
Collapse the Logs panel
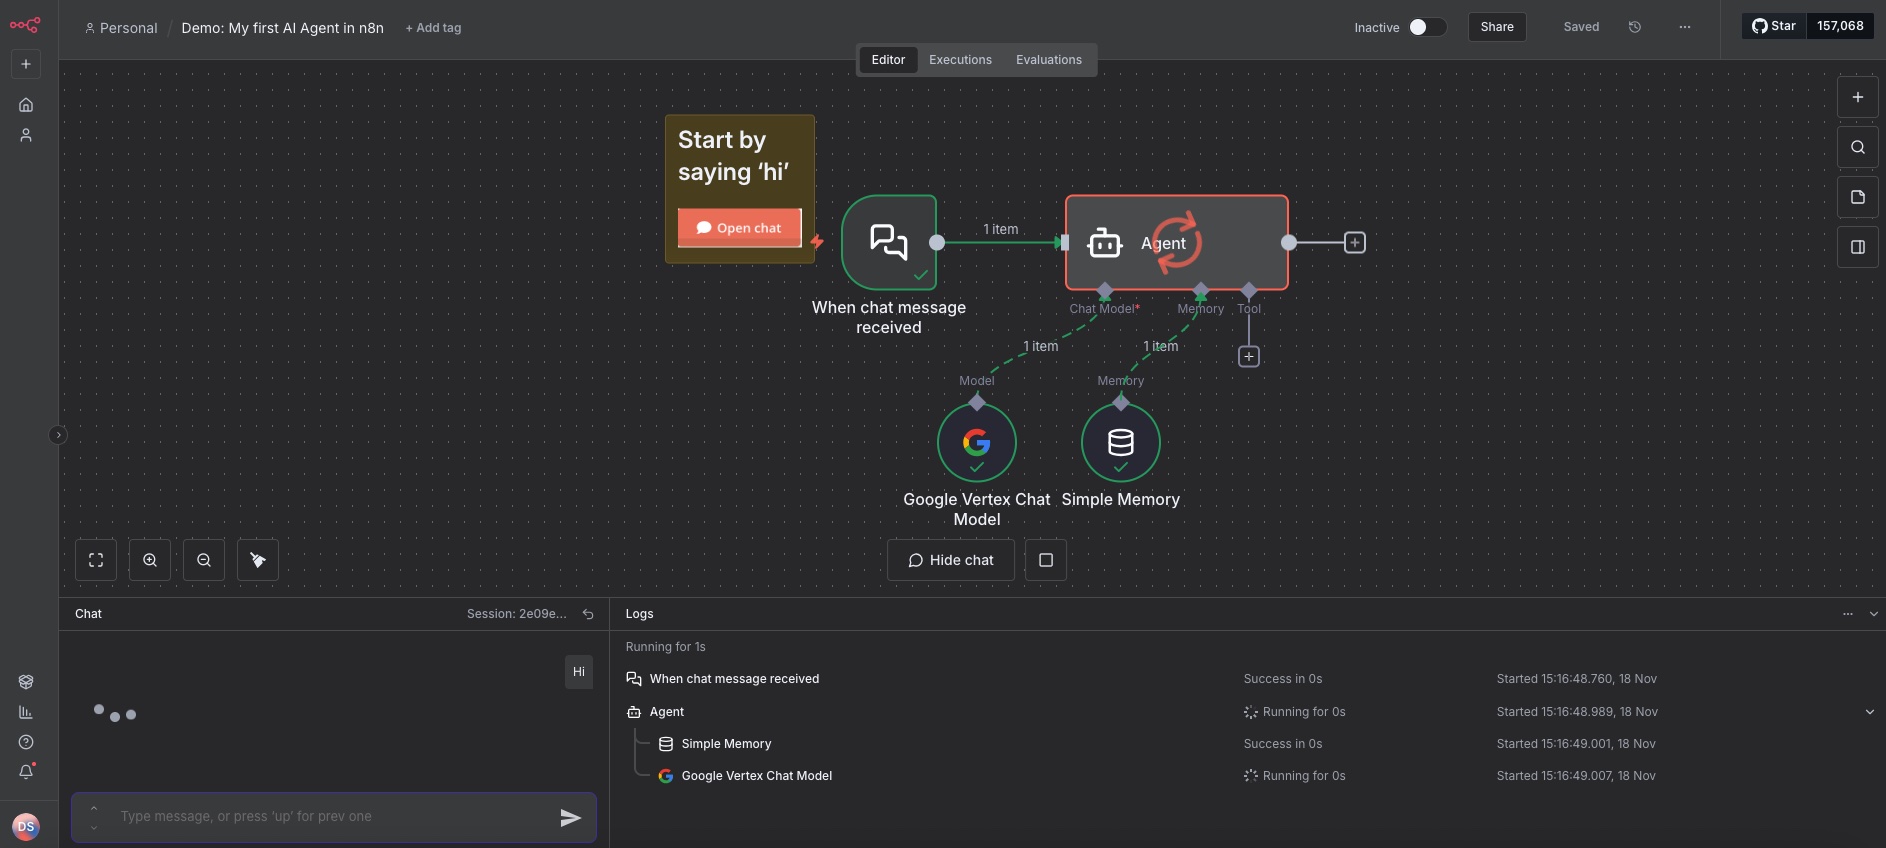[x=1873, y=614]
